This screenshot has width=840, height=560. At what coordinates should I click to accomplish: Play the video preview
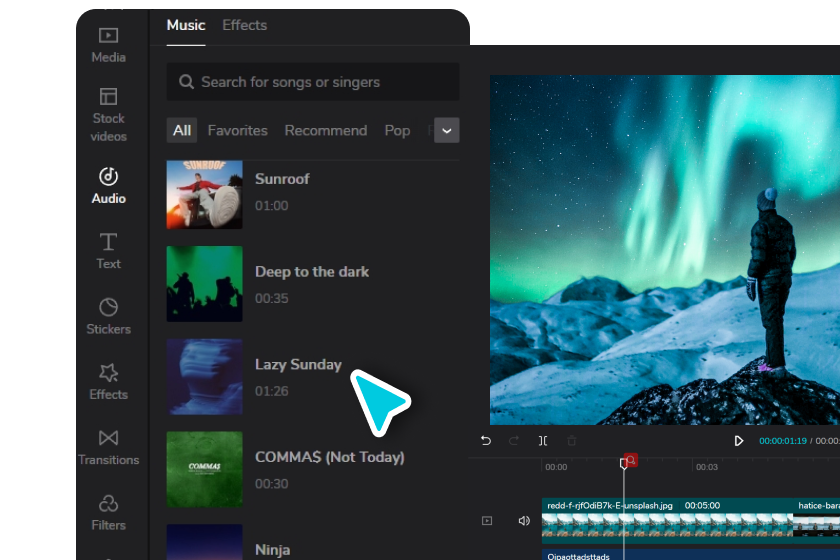click(738, 440)
